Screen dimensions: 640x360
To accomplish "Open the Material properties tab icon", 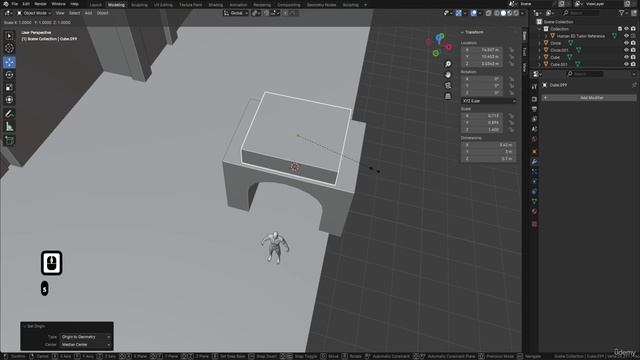I will 534,211.
